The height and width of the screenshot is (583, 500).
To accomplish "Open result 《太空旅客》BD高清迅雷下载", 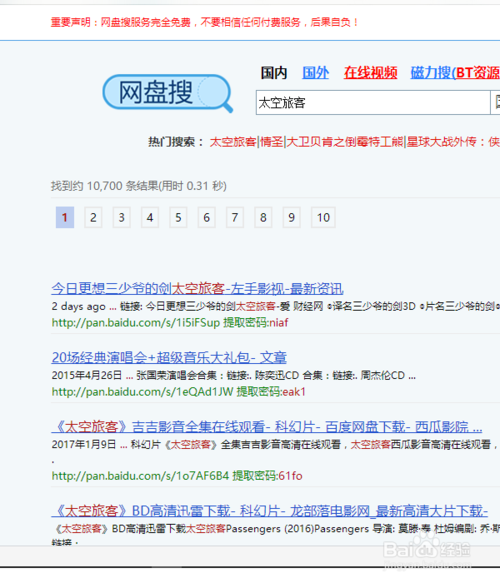I will click(x=270, y=511).
